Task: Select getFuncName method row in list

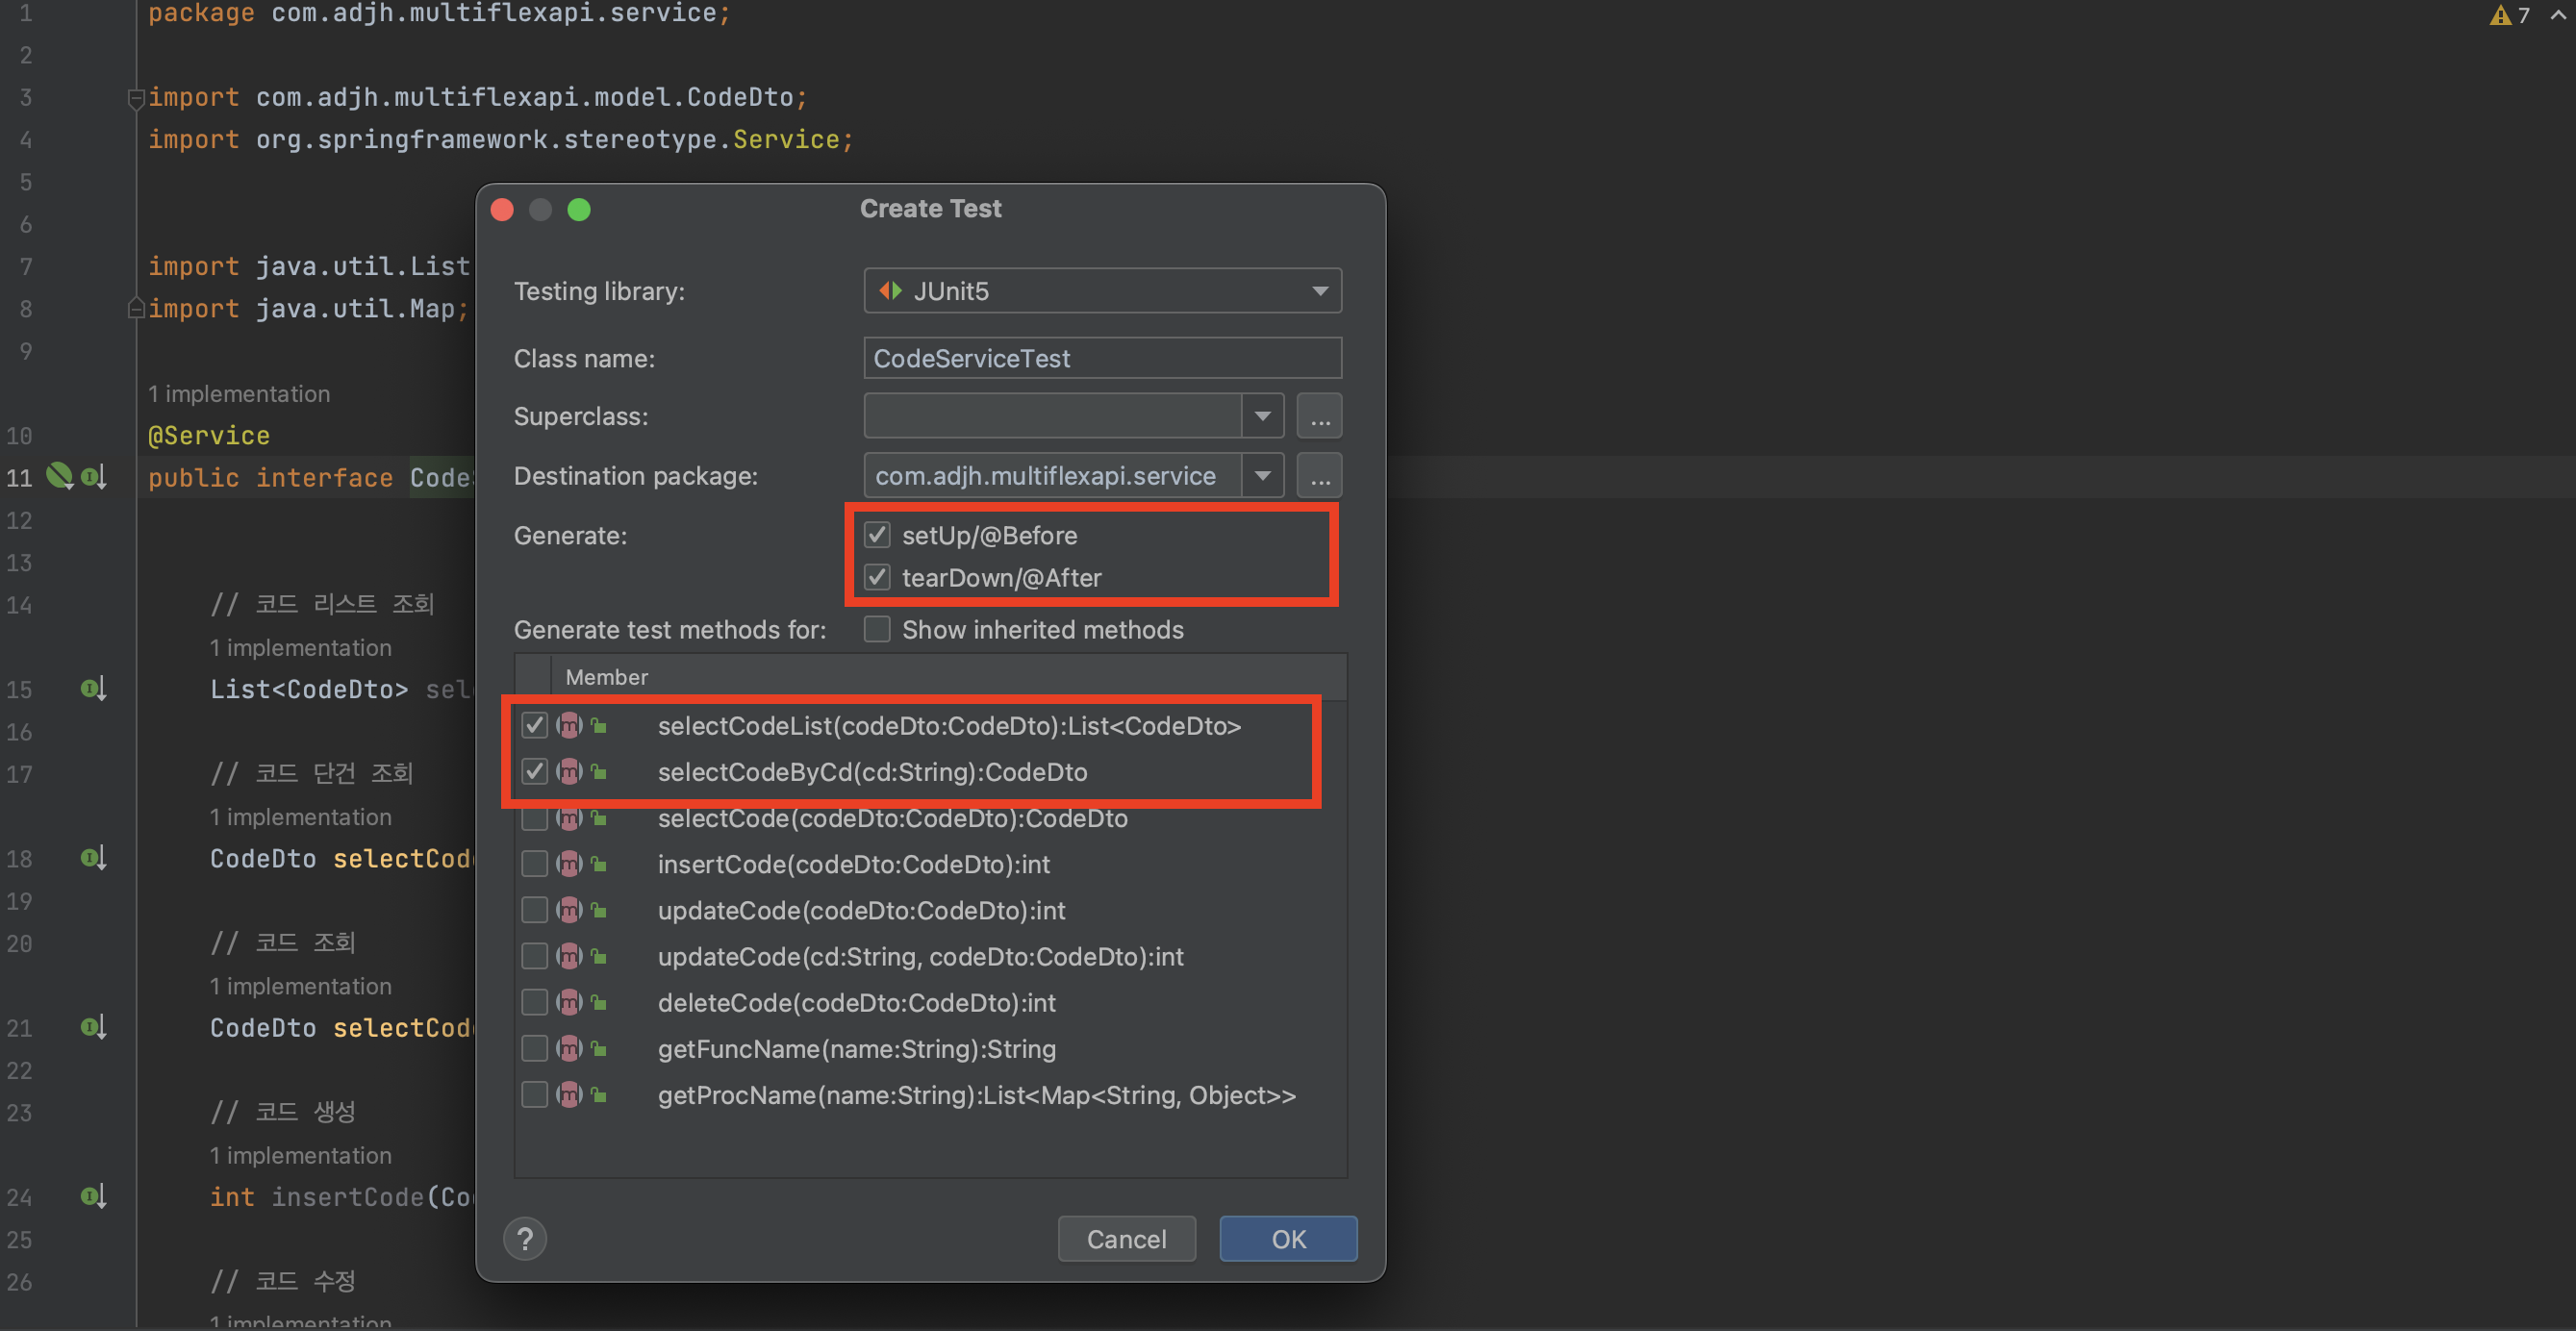Action: click(x=856, y=1049)
